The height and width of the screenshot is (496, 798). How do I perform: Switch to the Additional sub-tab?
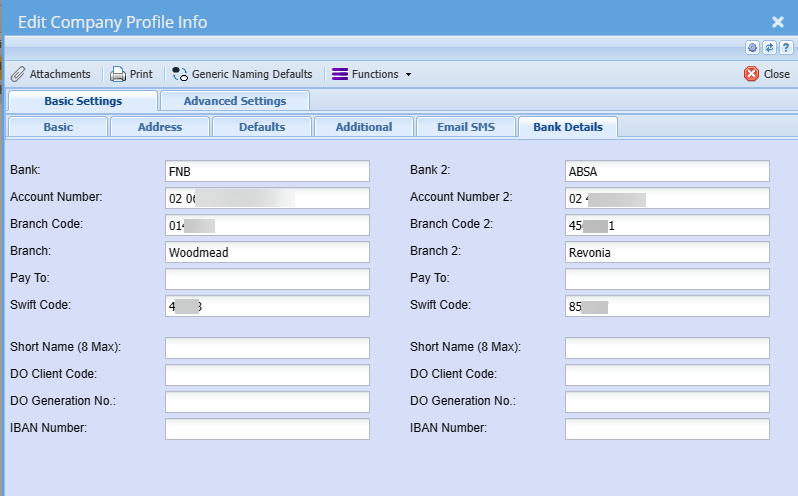click(364, 127)
